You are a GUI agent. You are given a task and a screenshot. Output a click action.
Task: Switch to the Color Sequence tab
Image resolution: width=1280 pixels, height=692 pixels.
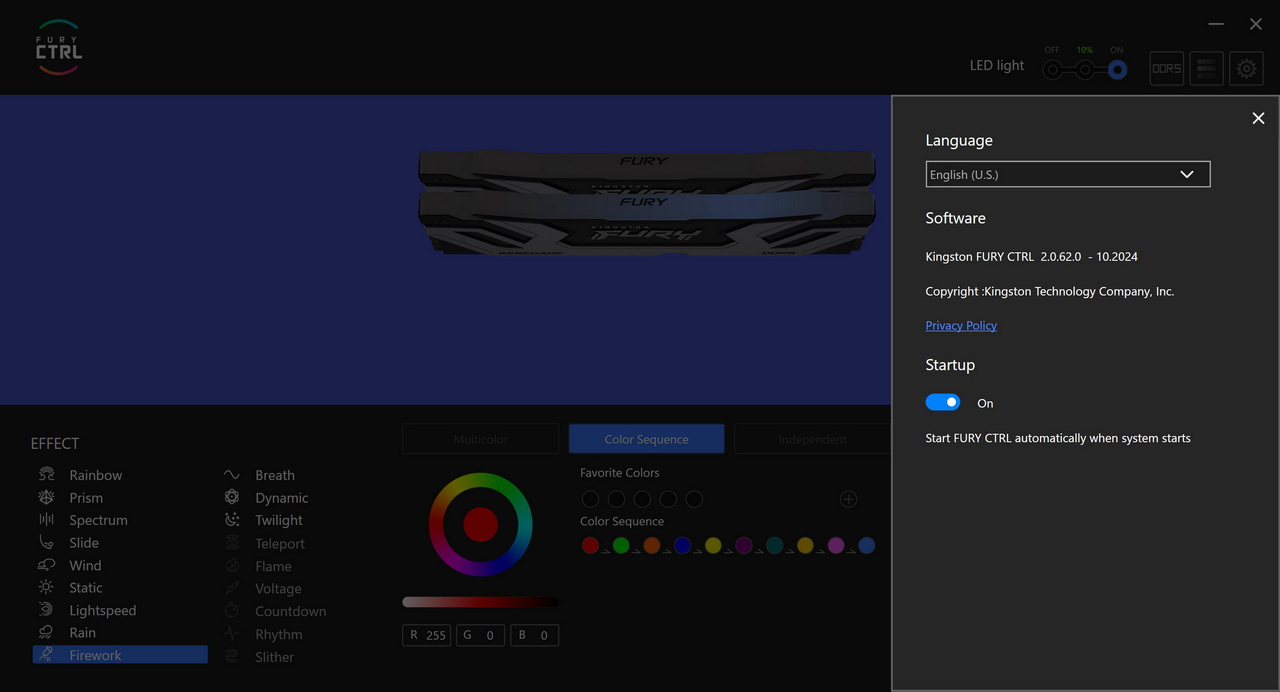click(x=647, y=439)
